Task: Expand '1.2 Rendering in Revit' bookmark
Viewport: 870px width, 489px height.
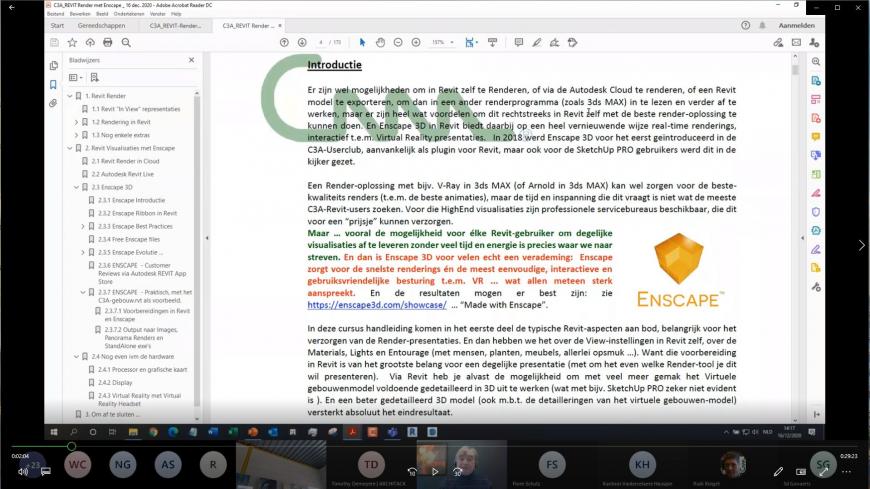Action: point(77,122)
